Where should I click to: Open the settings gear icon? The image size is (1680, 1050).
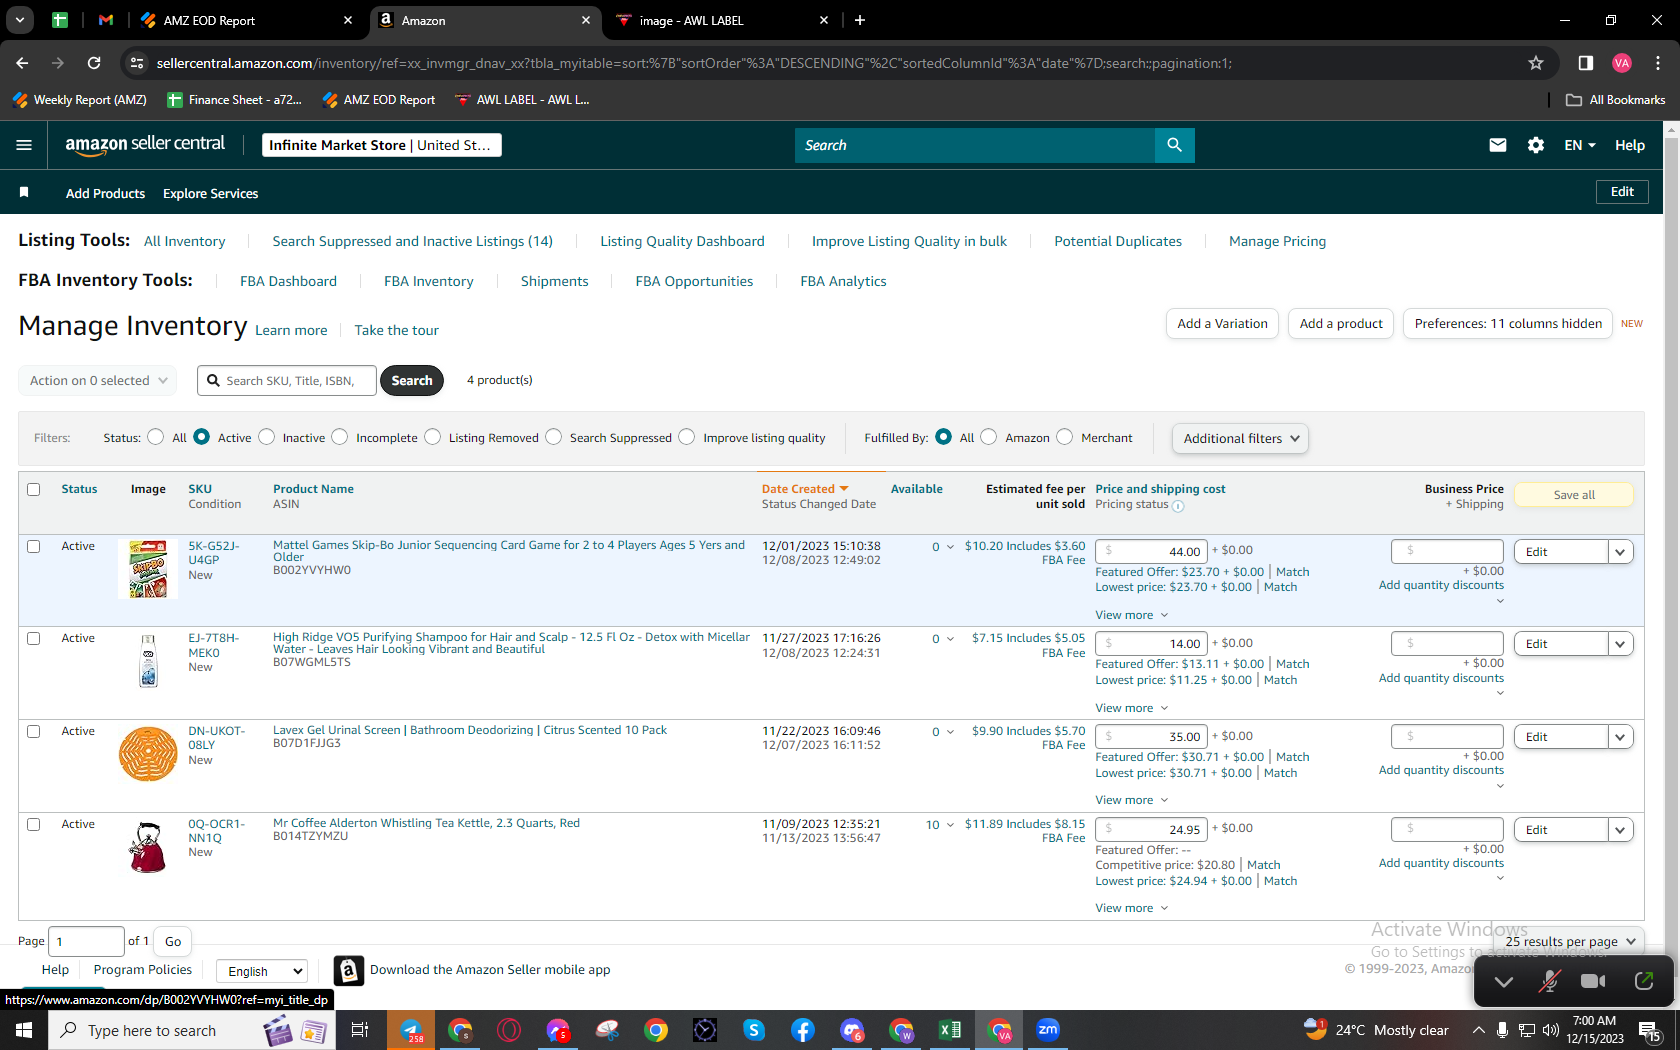[1536, 145]
